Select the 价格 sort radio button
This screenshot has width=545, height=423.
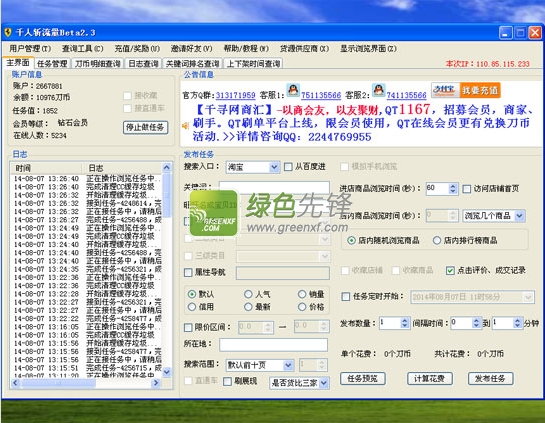[302, 307]
